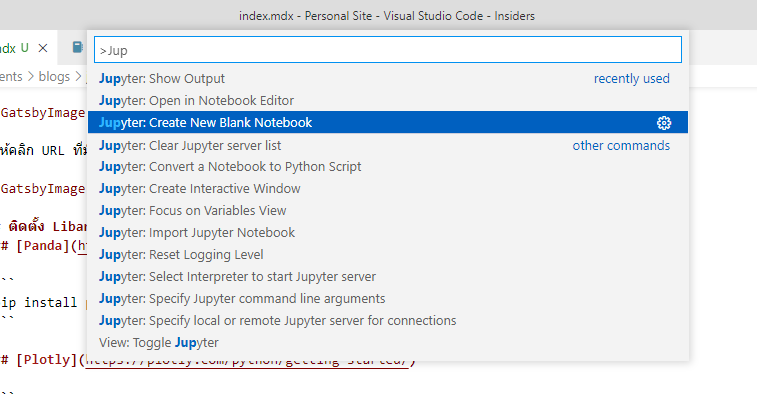Select Specify local or remote Jupyter server
The image size is (757, 398).
388,321
